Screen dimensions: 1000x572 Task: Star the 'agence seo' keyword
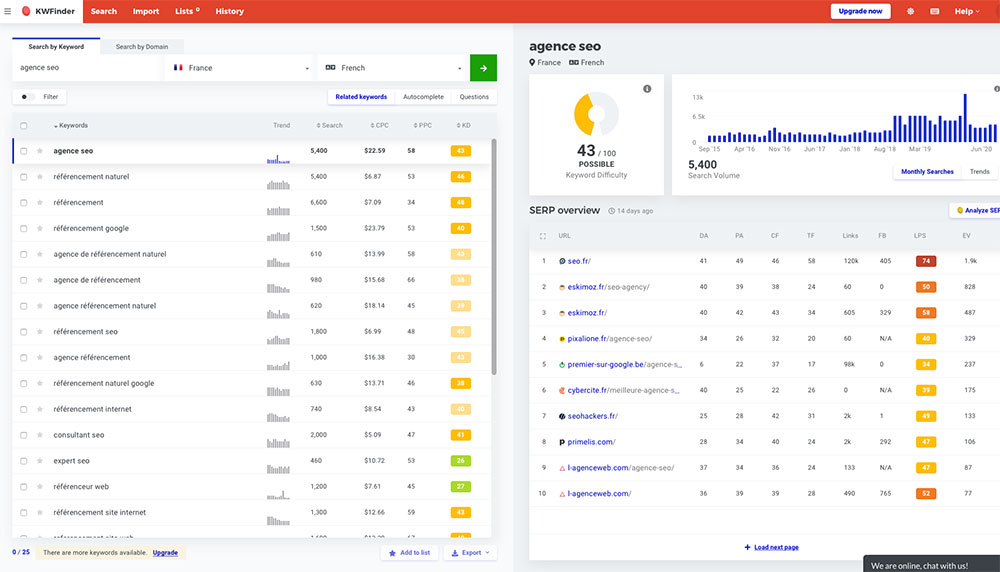(x=40, y=151)
